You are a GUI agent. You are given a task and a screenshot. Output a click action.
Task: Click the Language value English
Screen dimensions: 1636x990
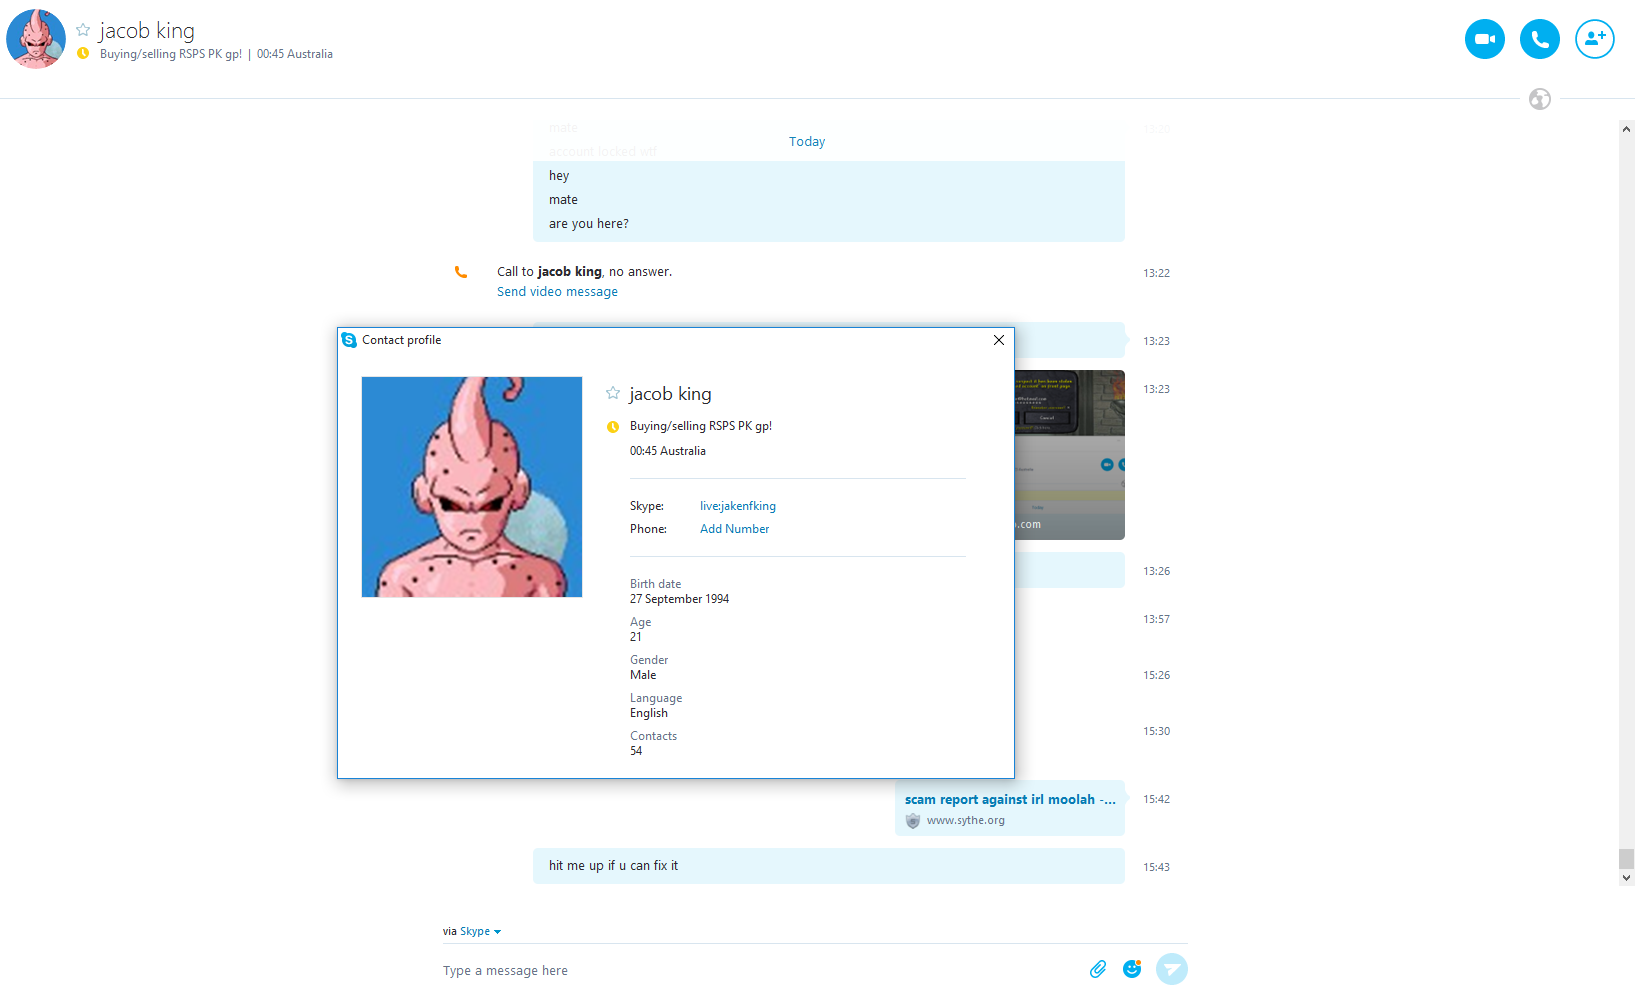[649, 713]
